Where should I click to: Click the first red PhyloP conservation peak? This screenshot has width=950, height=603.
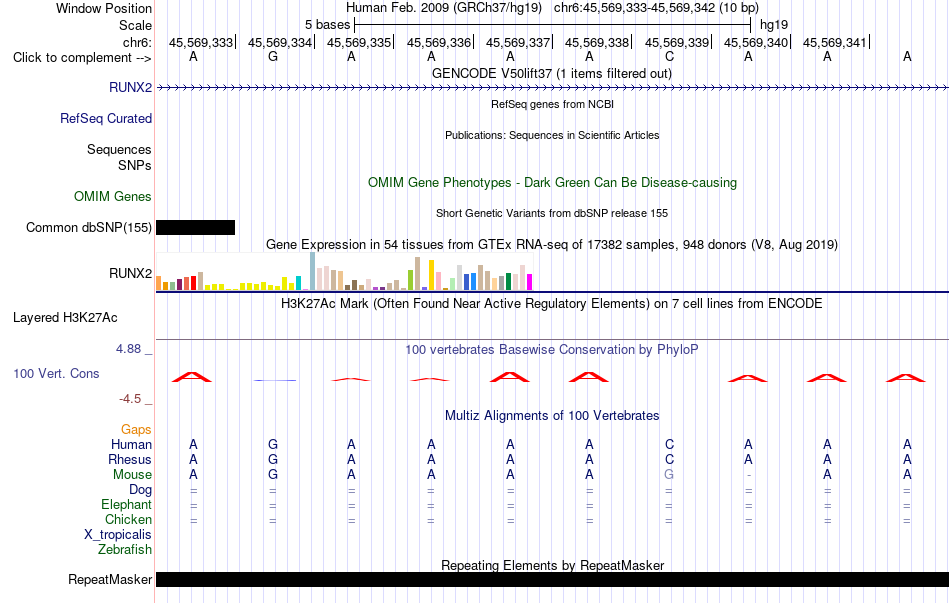click(x=192, y=377)
